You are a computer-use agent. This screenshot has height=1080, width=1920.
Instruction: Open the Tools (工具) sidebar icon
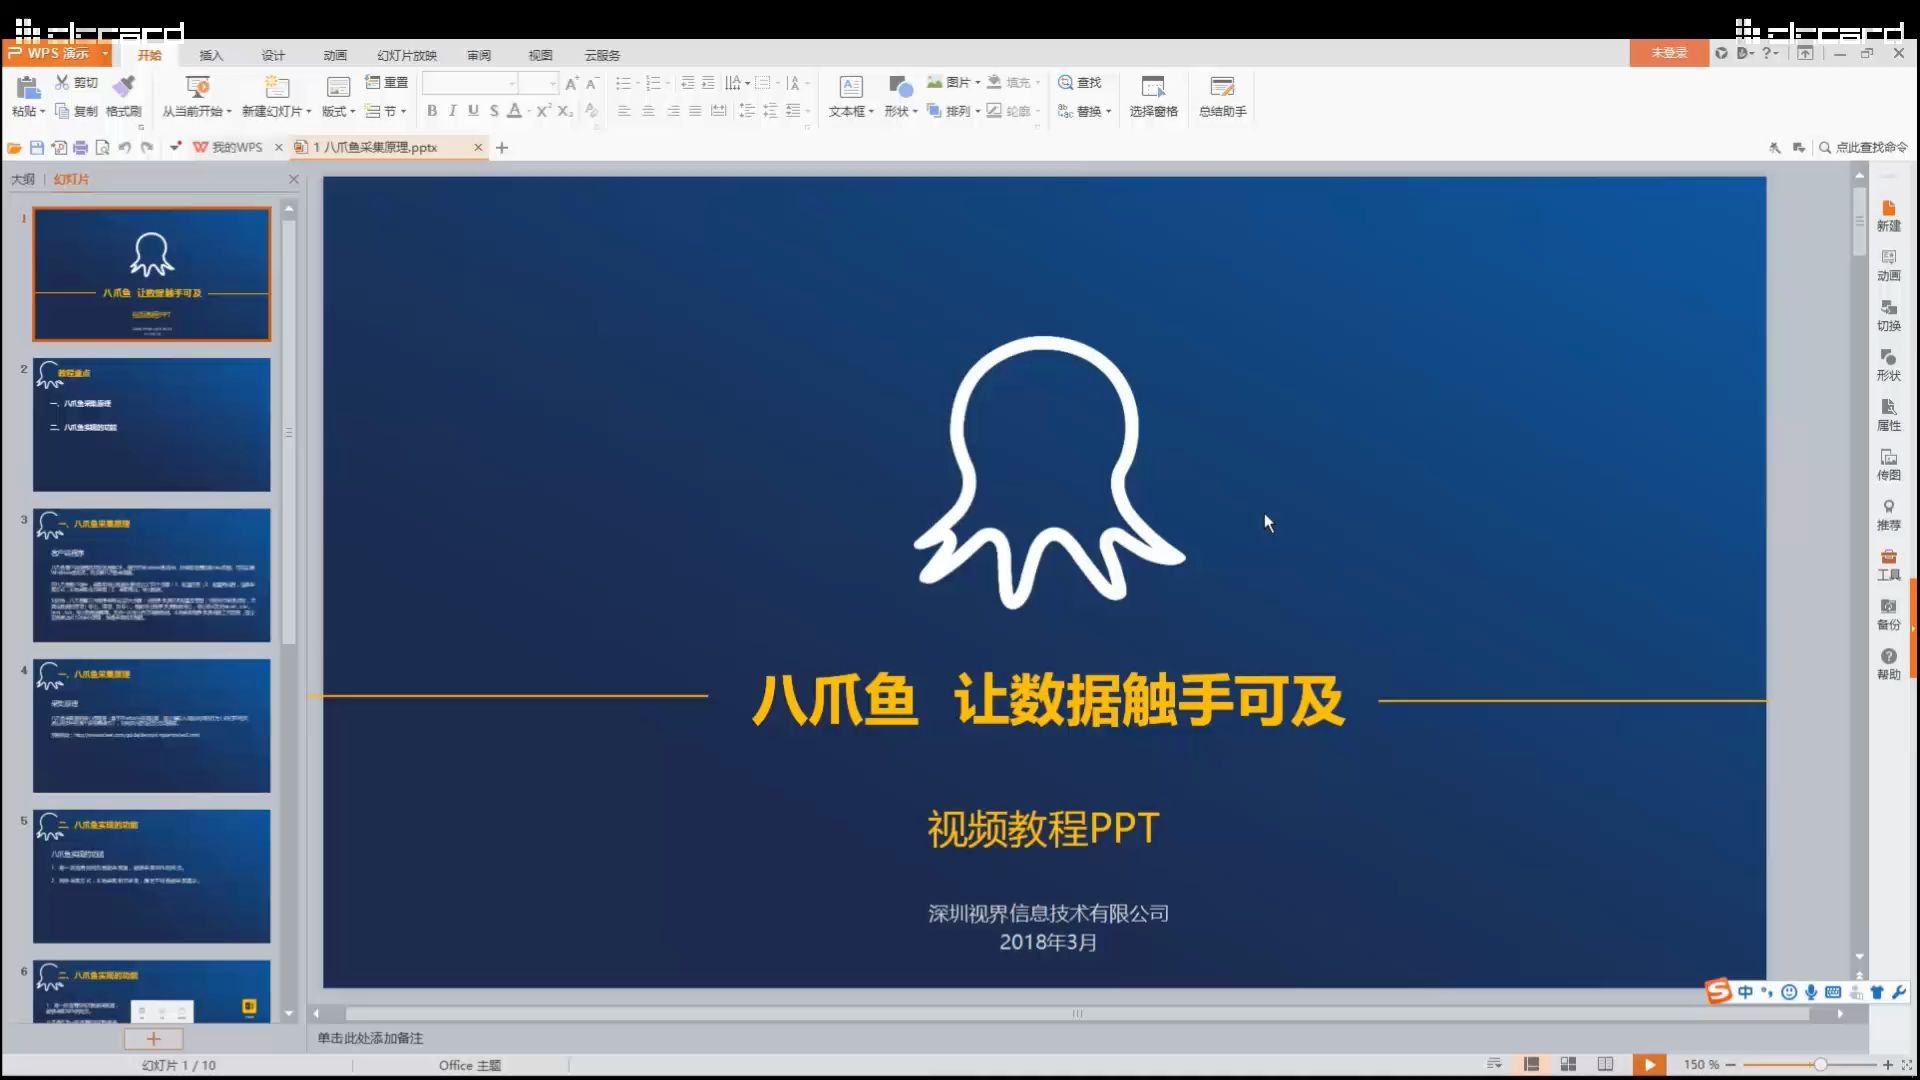click(1888, 565)
